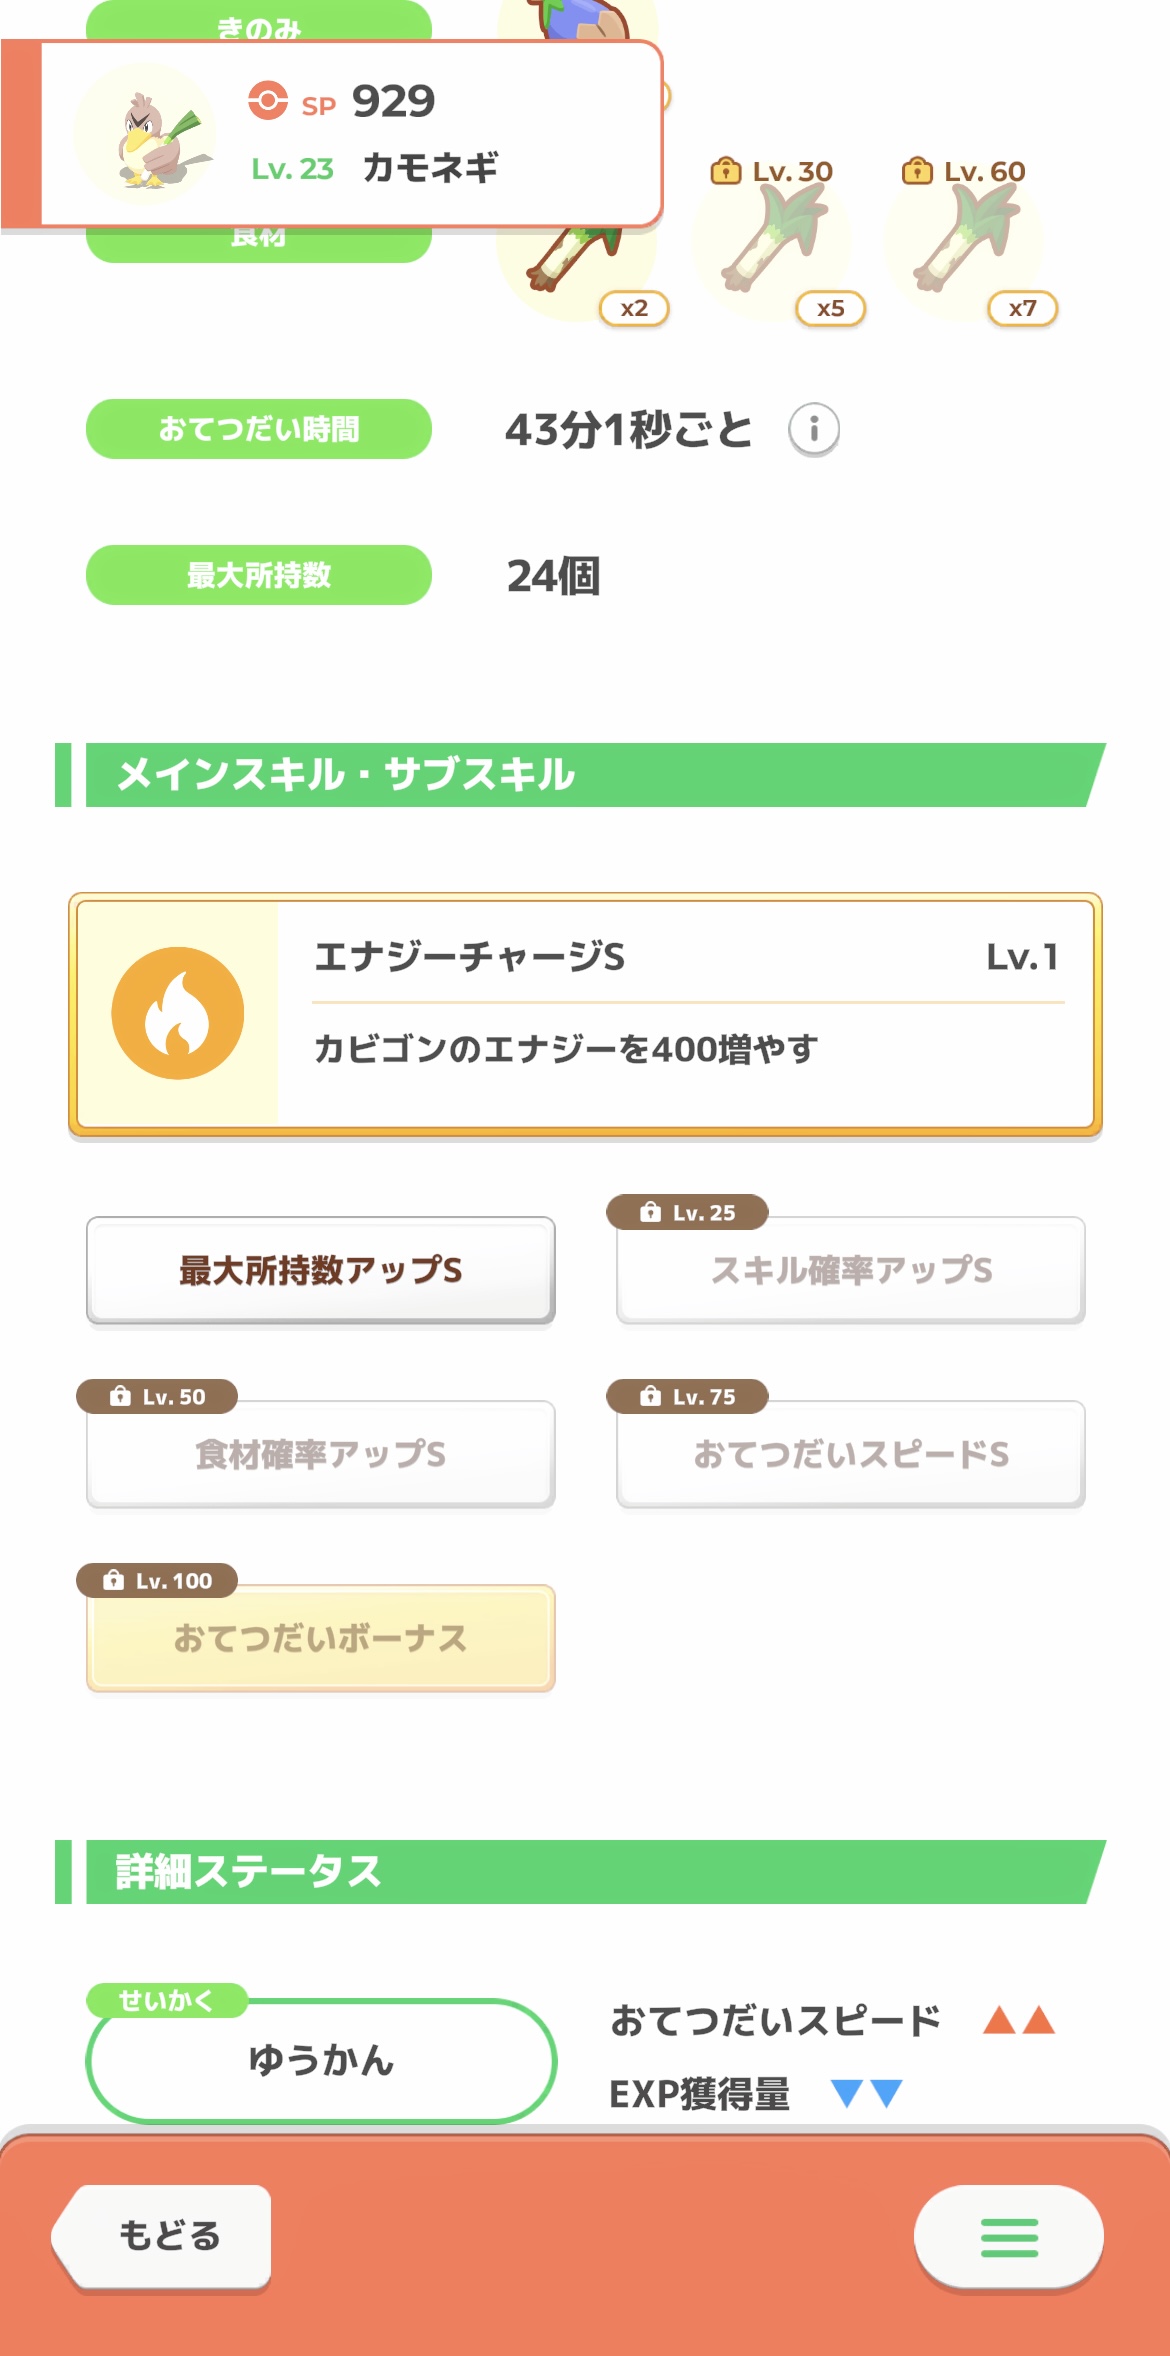Tap the おてつだい時間 green label
Image resolution: width=1170 pixels, height=2356 pixels.
pos(258,429)
